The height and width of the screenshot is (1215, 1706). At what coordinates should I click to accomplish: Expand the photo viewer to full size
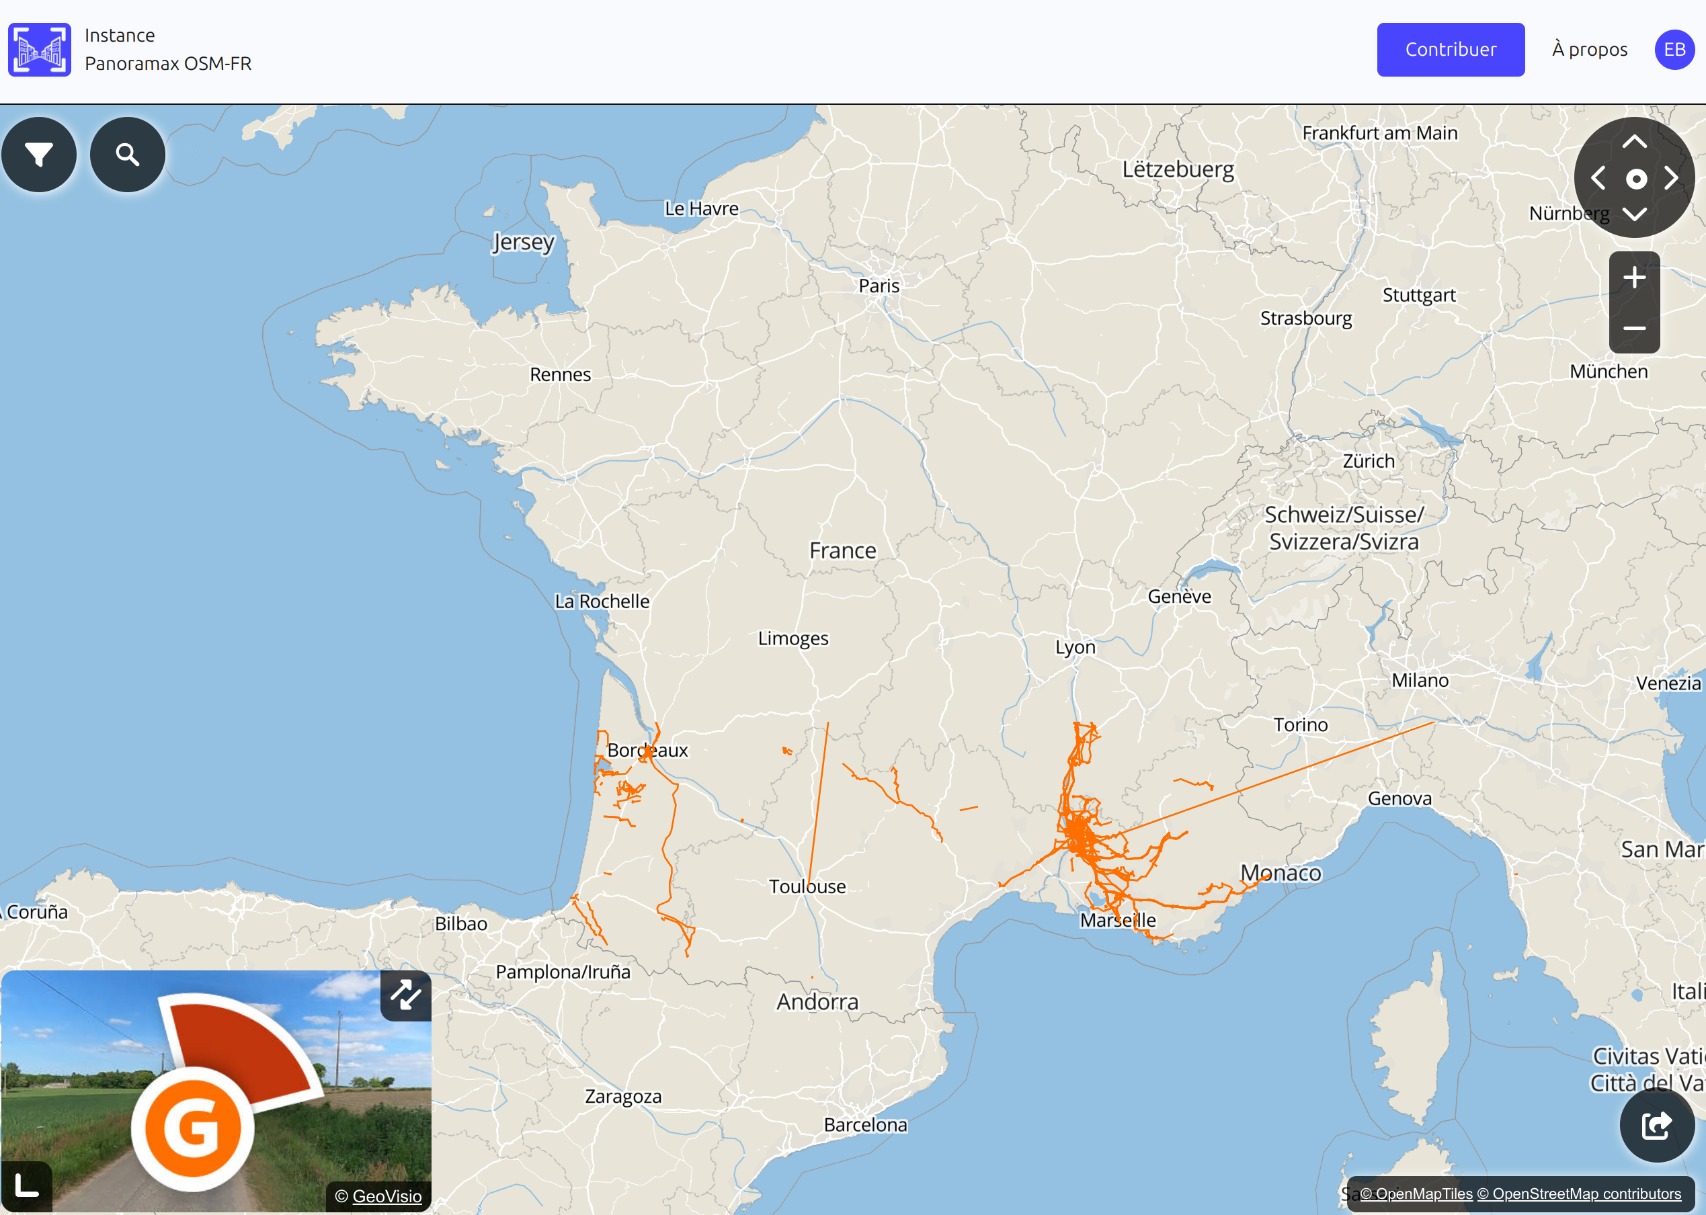(405, 995)
